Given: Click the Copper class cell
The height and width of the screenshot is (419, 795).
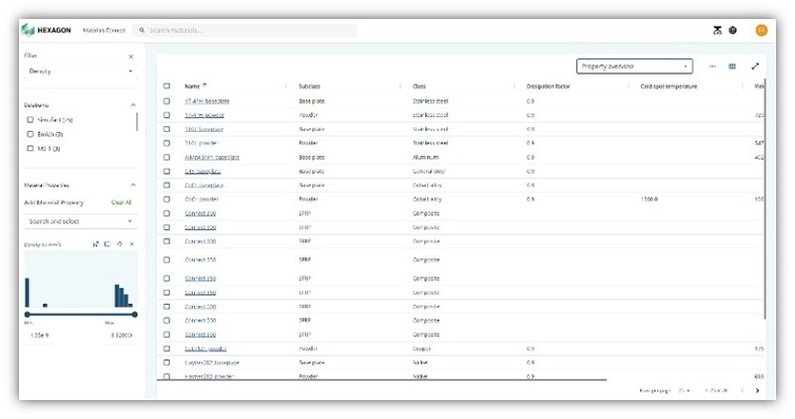Looking at the screenshot, I should point(422,348).
